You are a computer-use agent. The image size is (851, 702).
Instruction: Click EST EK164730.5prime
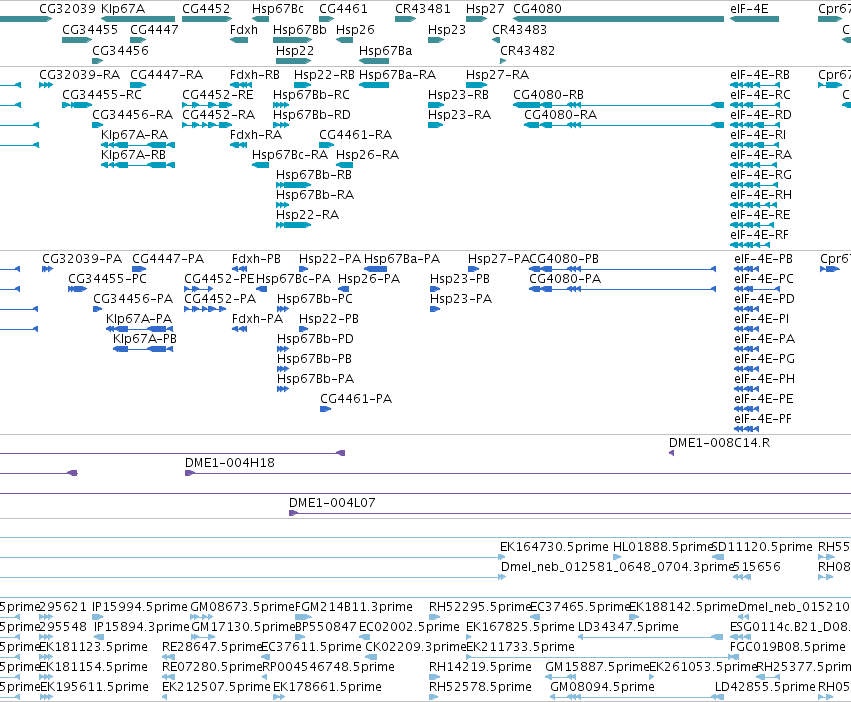[x=554, y=547]
